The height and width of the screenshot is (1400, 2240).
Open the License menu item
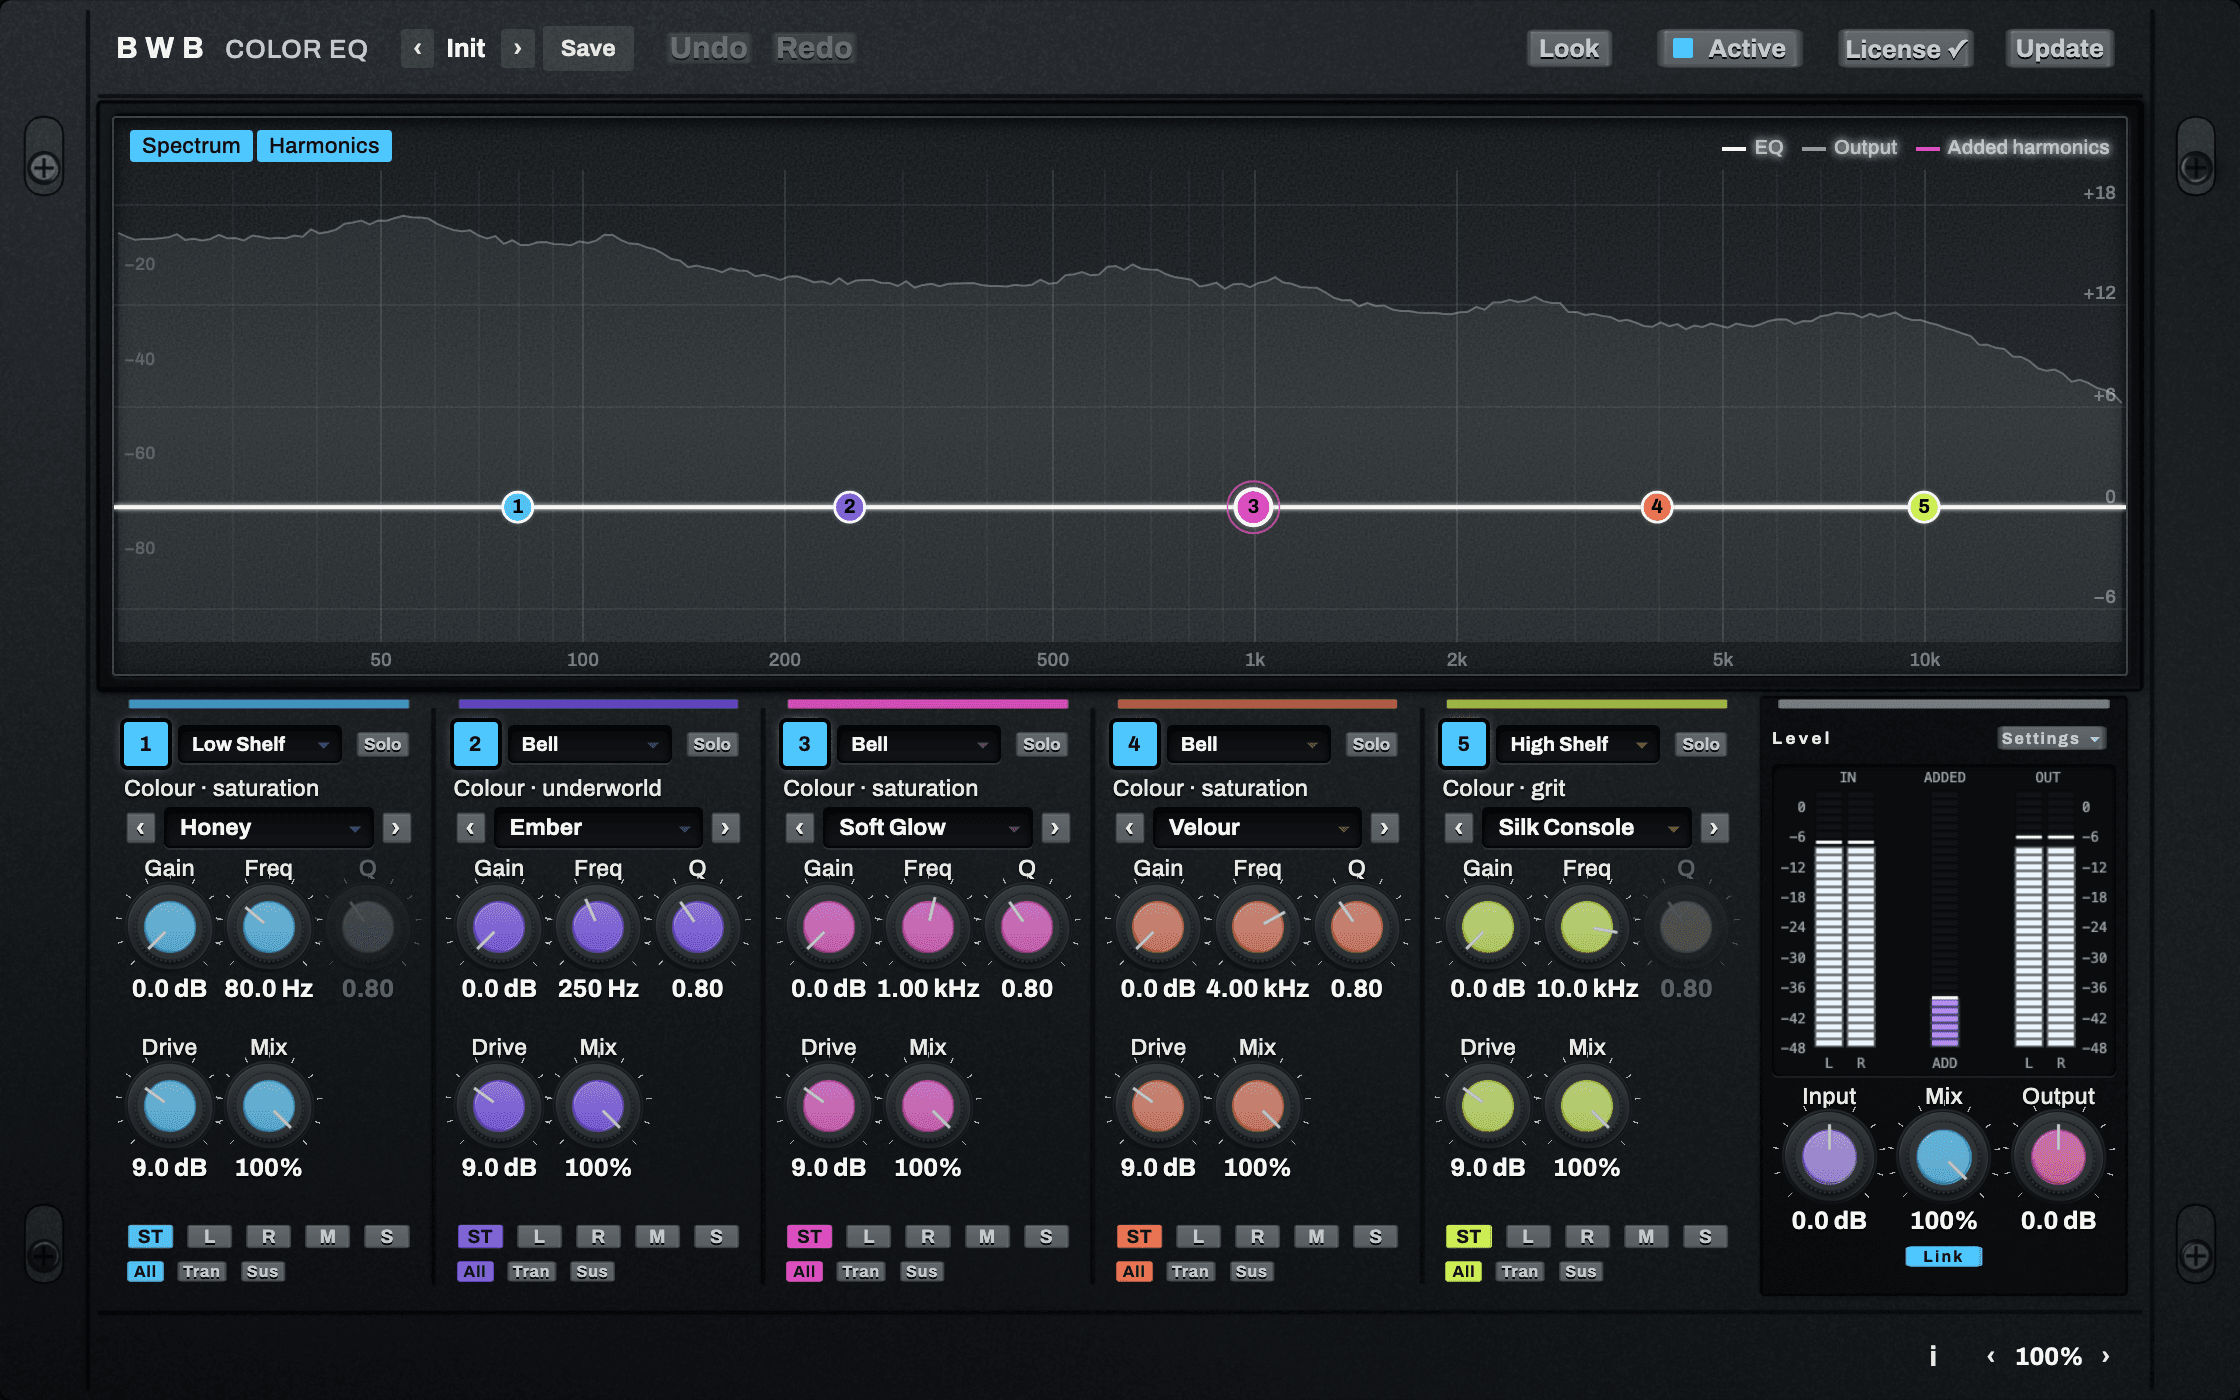pyautogui.click(x=1905, y=48)
